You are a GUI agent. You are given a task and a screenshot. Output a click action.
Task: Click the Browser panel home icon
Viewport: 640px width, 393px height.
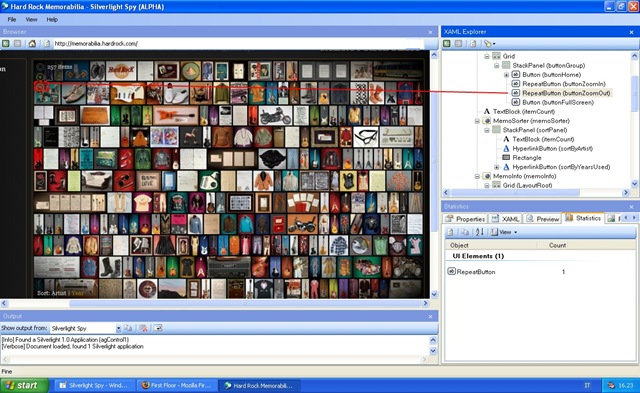pos(32,43)
